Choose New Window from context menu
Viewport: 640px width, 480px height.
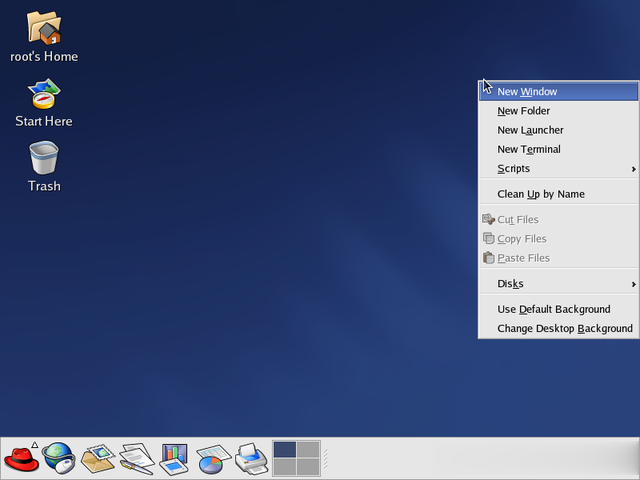tap(558, 91)
